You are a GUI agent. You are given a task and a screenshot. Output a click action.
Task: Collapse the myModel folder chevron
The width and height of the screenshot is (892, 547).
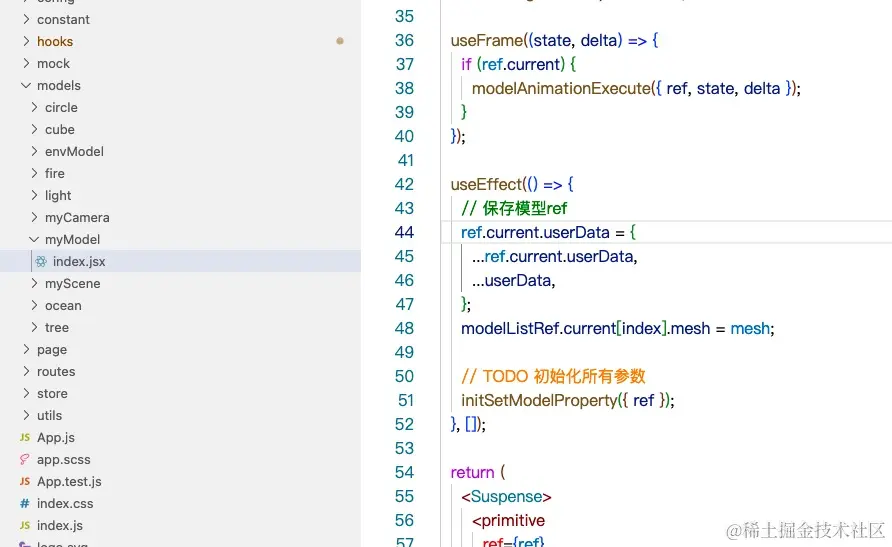[34, 239]
